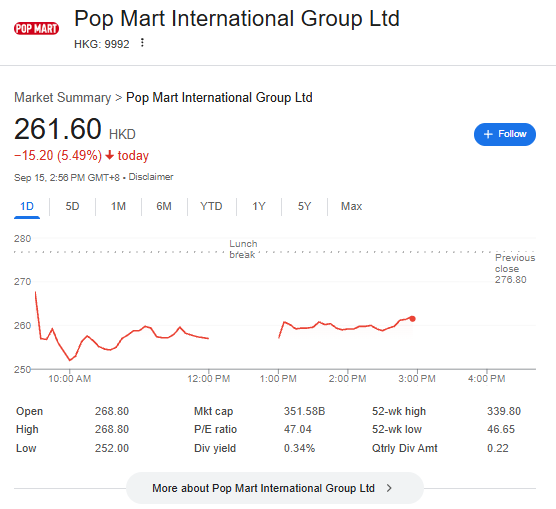Click the 280 y-axis label
The image size is (556, 509).
[x=22, y=238]
